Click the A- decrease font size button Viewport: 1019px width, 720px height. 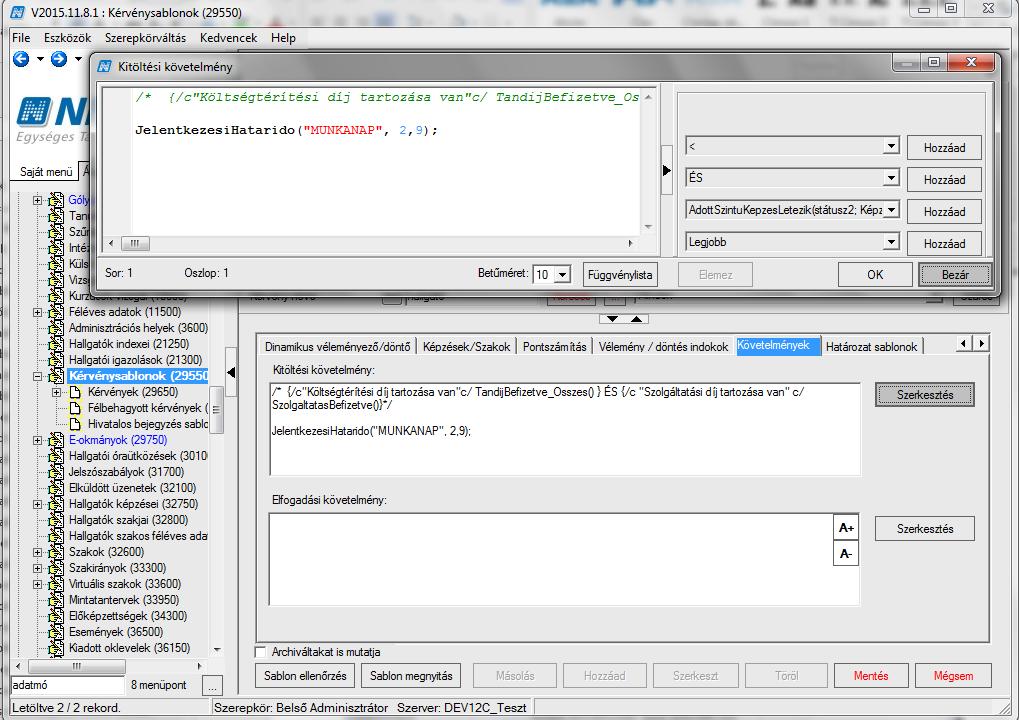coord(845,554)
